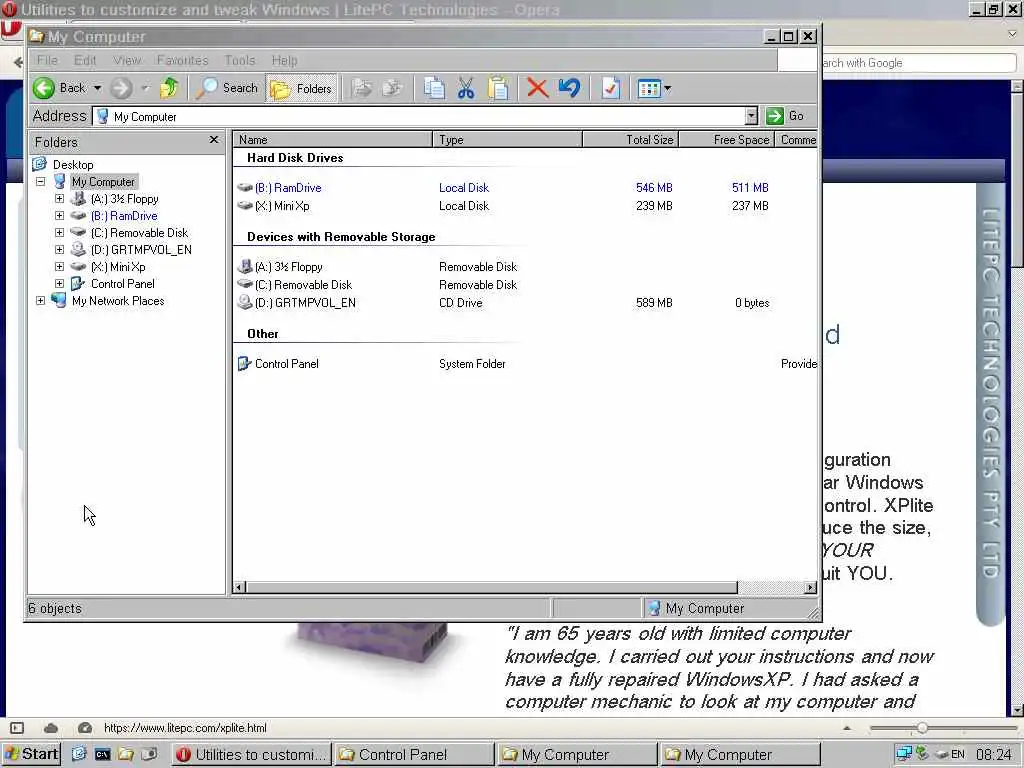Click the EN language indicator
1024x768 pixels.
tap(958, 754)
